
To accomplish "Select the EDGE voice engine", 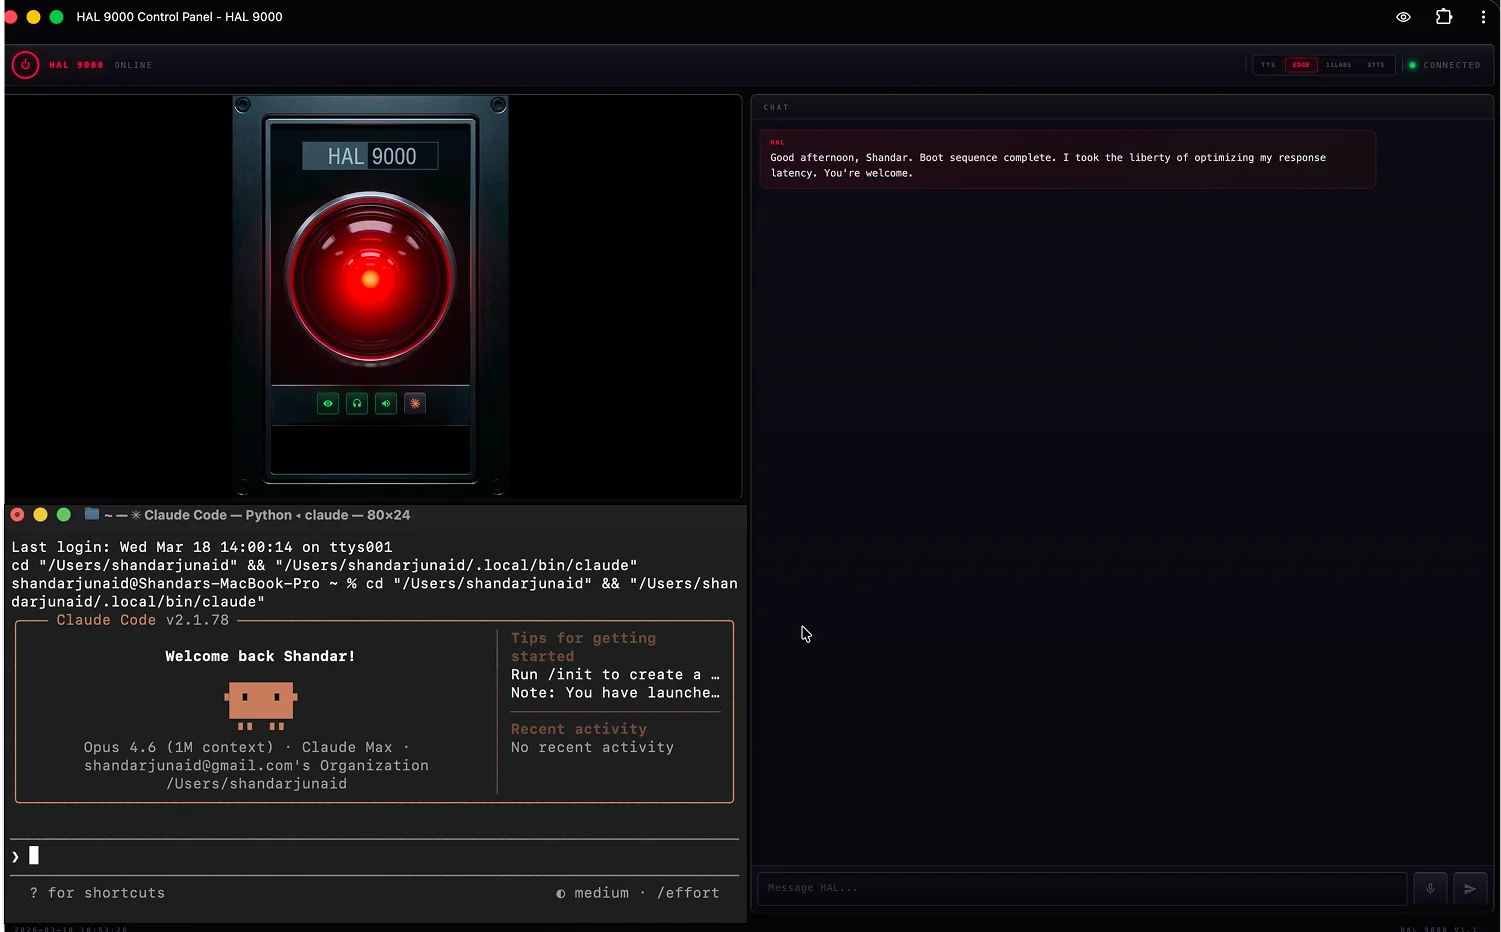I will pos(1301,65).
